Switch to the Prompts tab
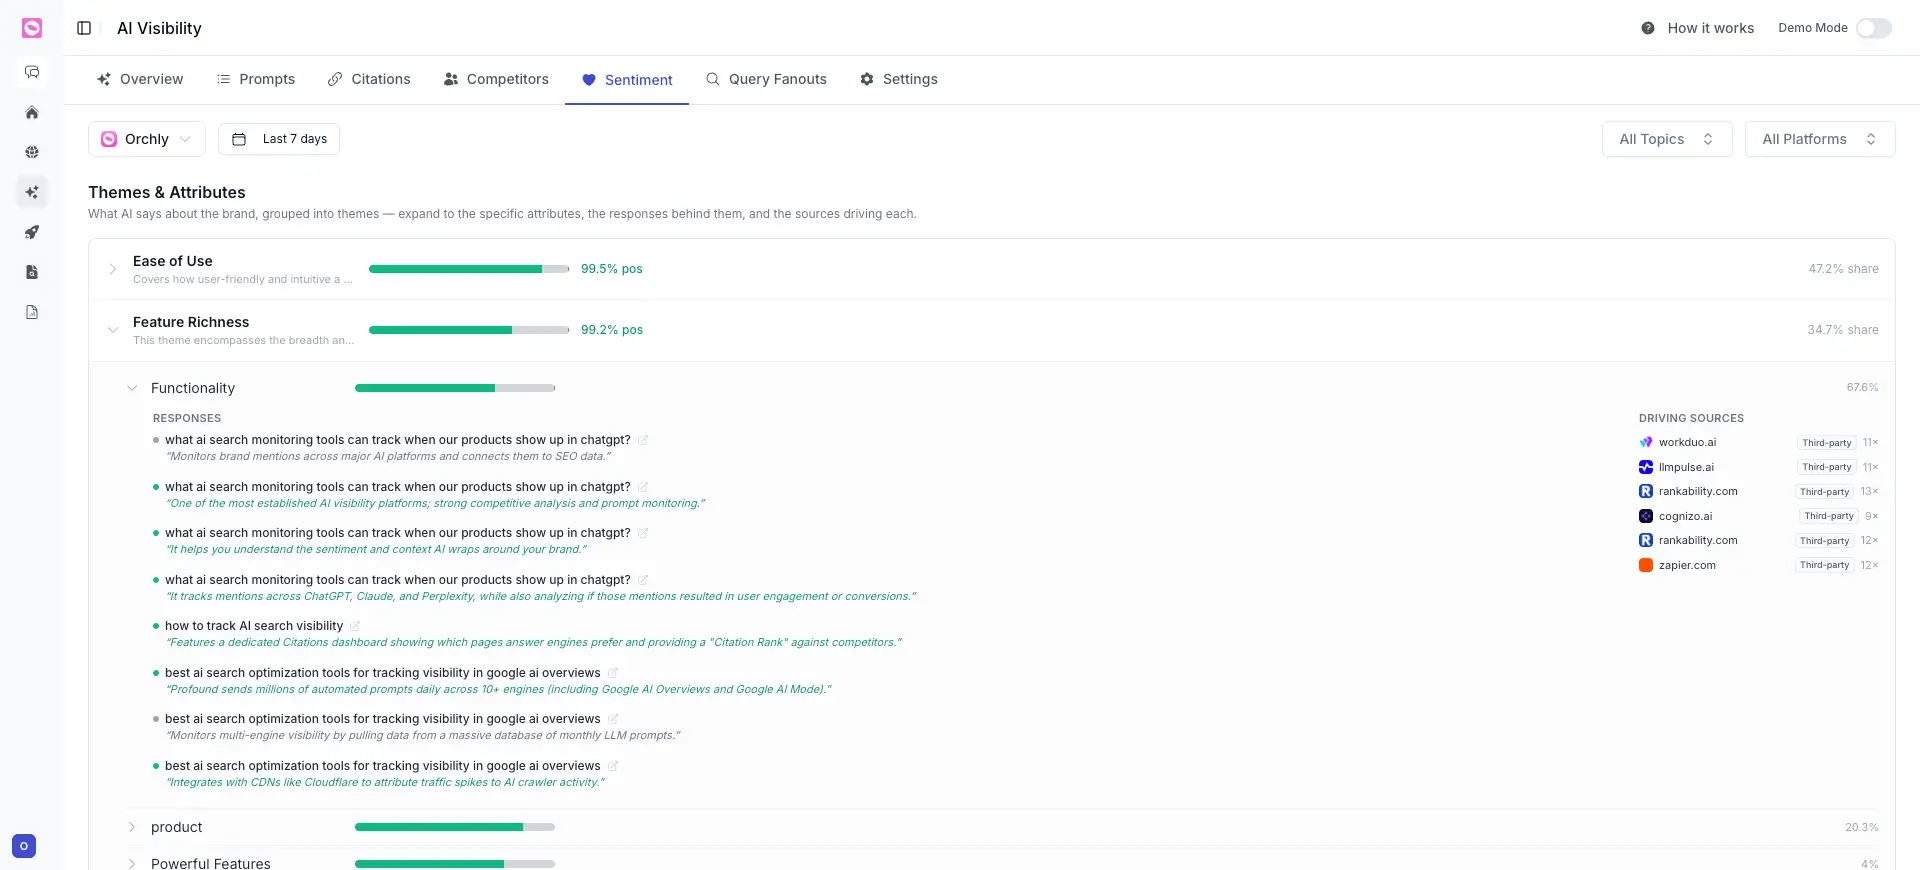 (x=256, y=79)
